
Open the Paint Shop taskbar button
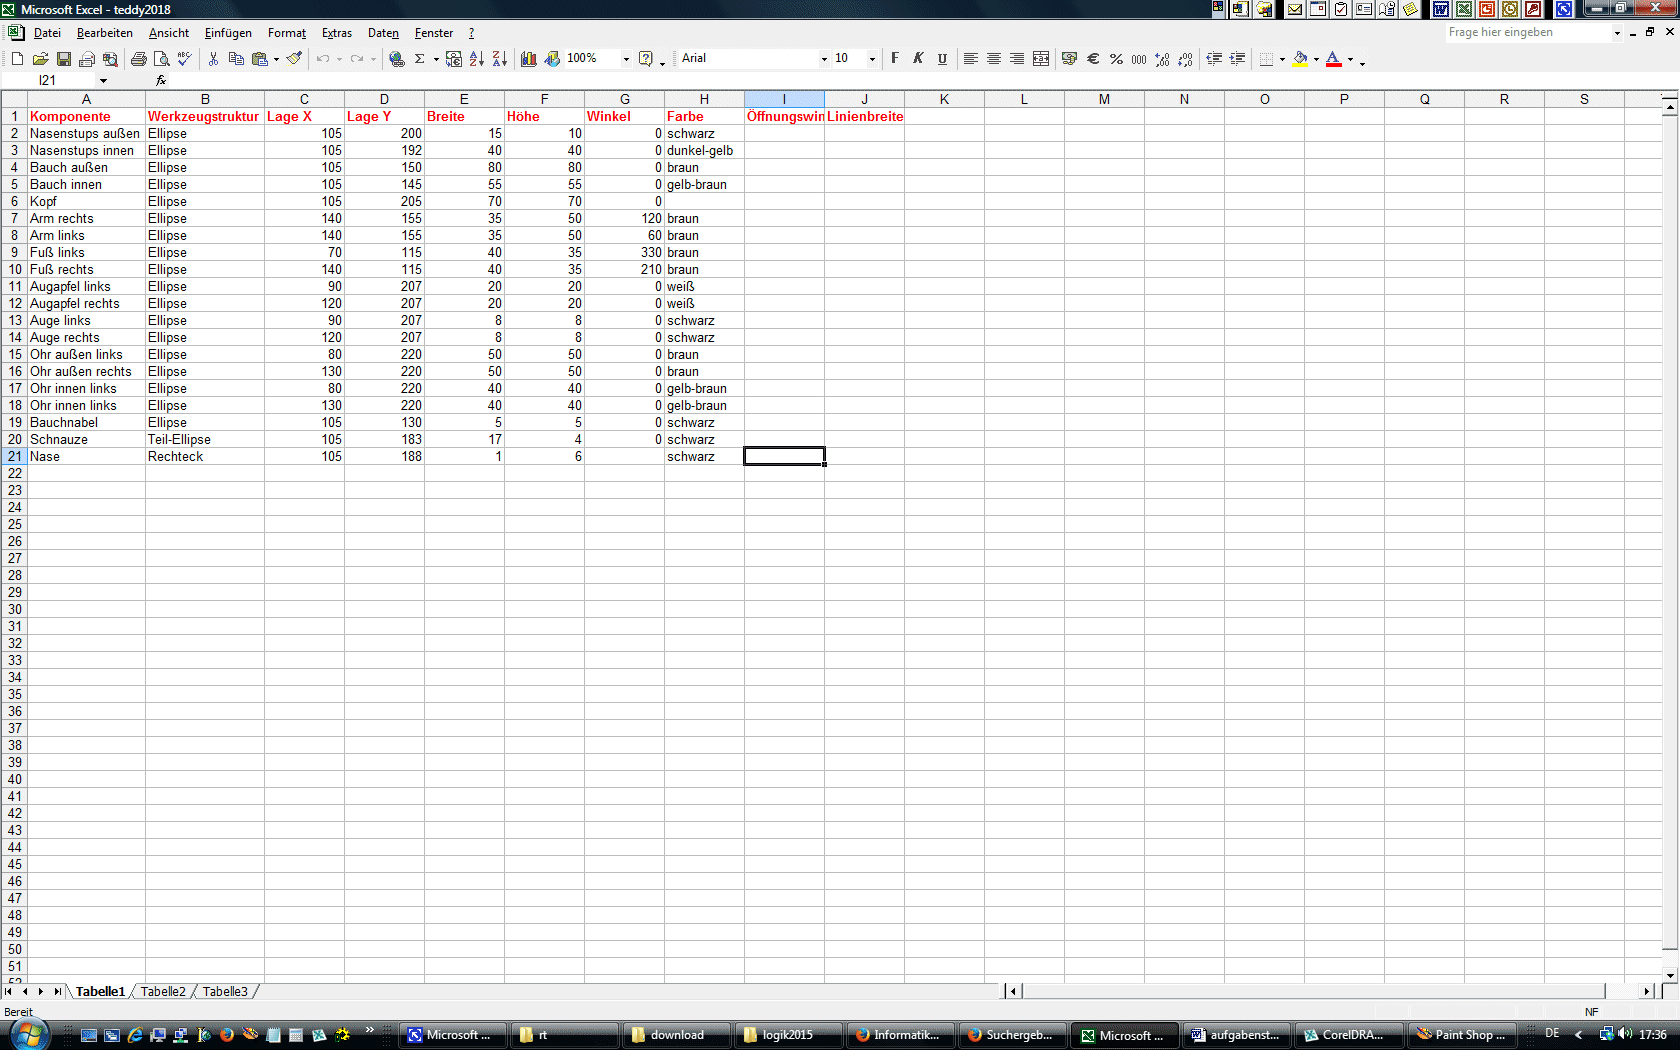coord(1462,1035)
